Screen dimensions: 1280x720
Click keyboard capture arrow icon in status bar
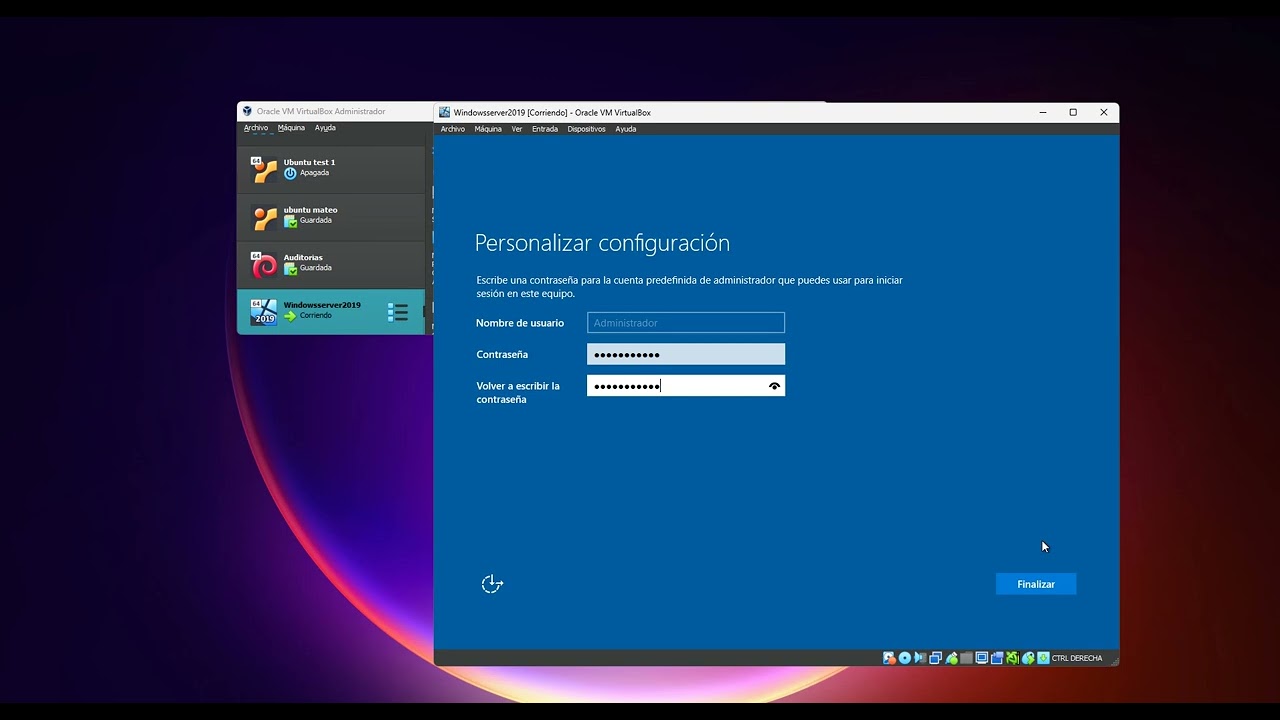(x=1043, y=658)
